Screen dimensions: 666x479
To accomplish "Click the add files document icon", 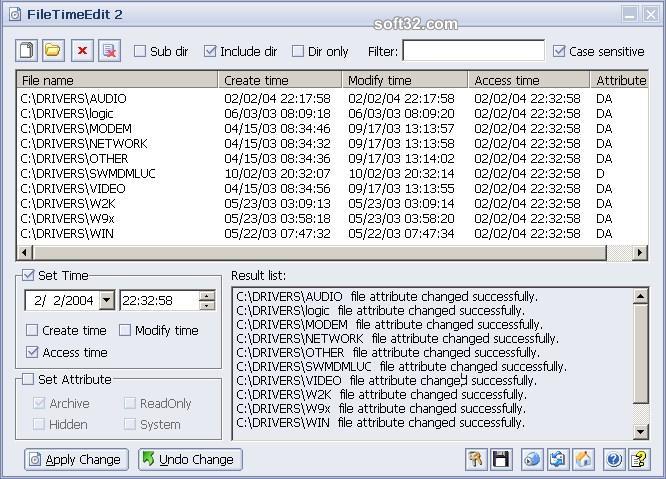I will click(26, 51).
